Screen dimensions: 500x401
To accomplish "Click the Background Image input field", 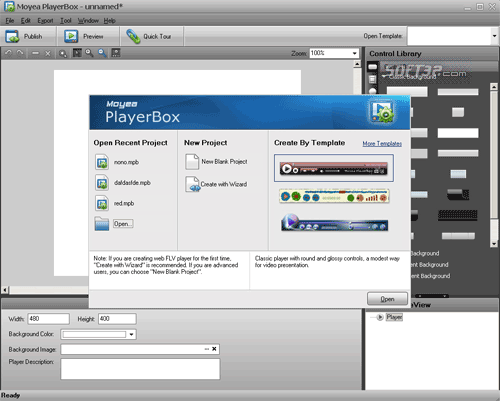I will [140, 349].
